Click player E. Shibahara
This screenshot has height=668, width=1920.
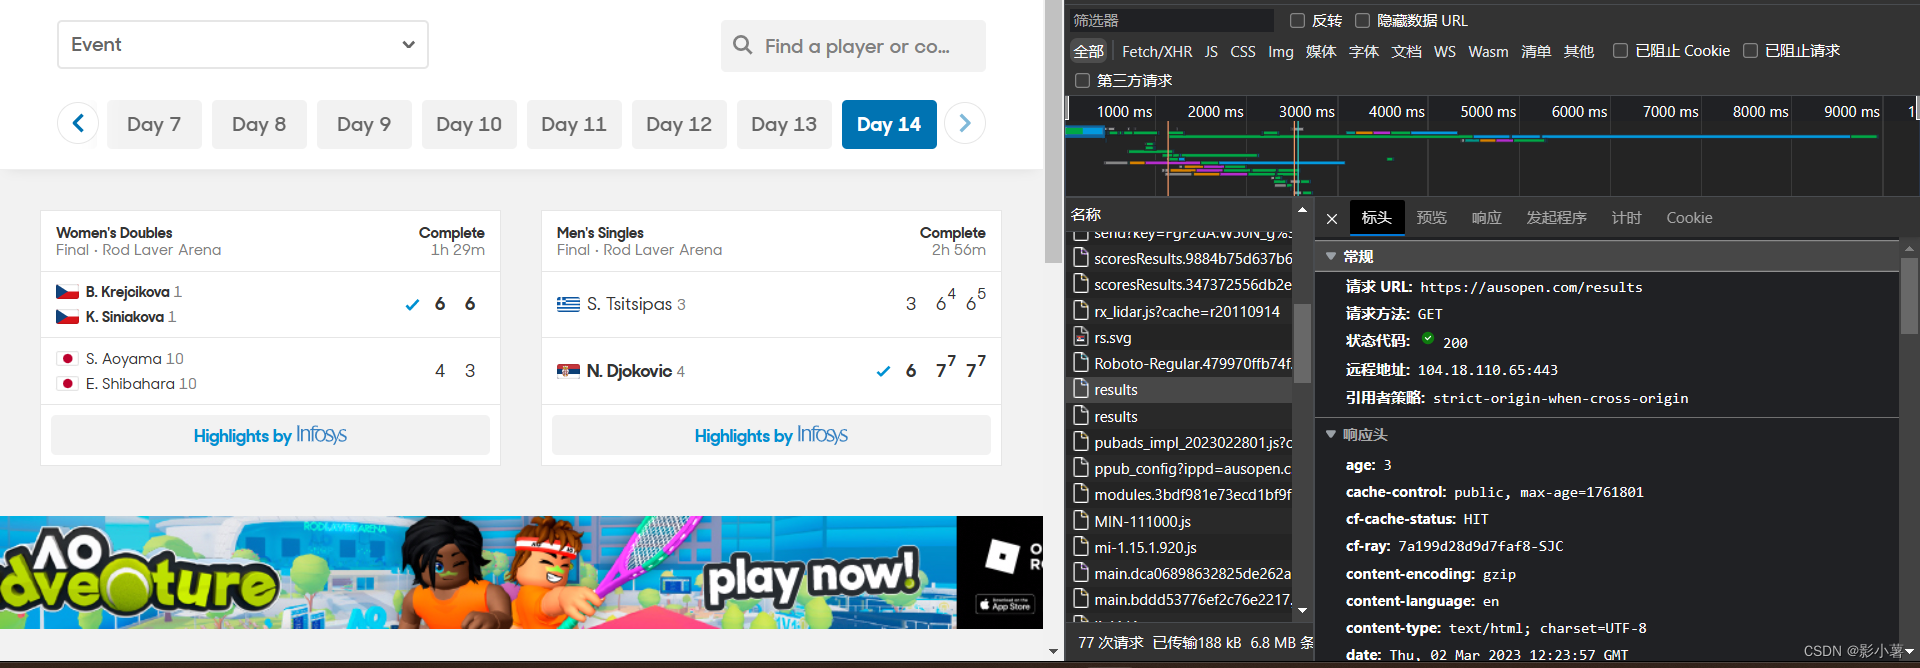[x=131, y=384]
